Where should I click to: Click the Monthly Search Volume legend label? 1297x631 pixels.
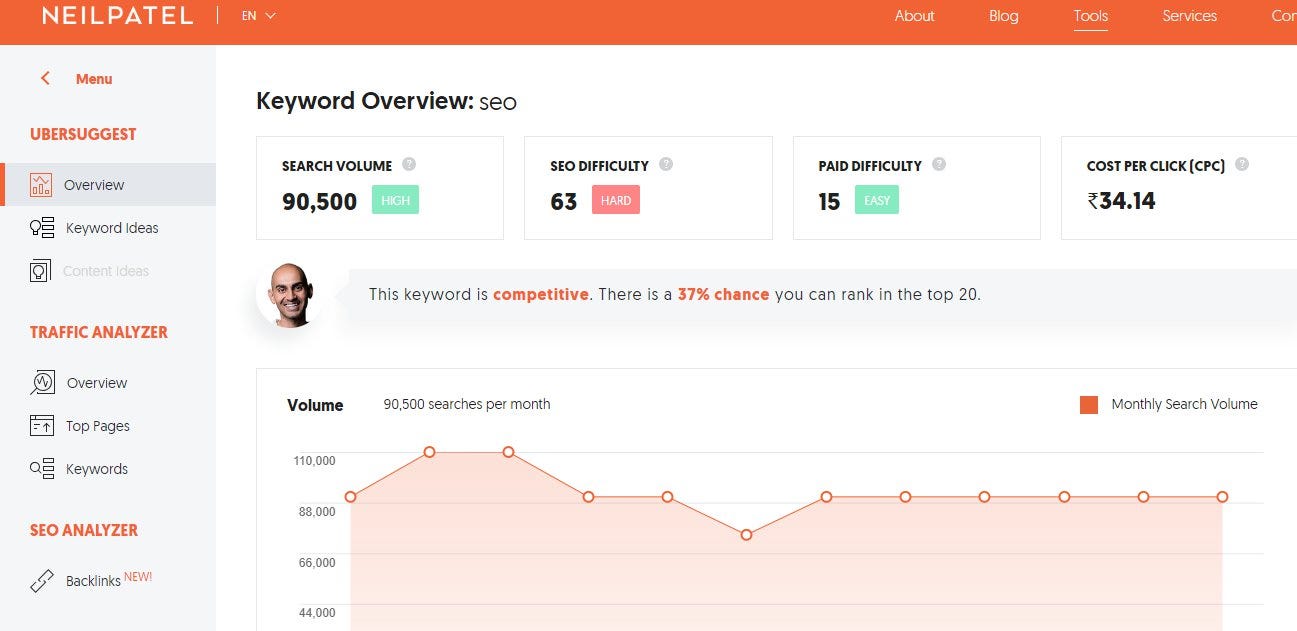(x=1185, y=404)
